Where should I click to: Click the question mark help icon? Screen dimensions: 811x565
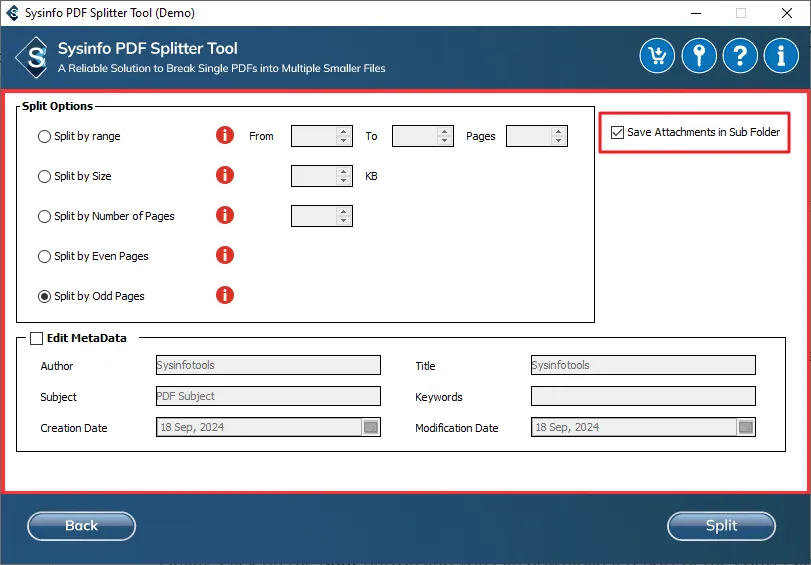(x=740, y=55)
